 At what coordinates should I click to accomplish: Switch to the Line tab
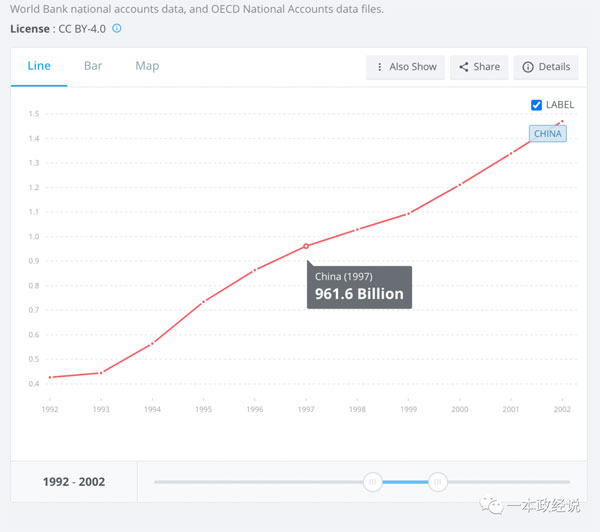(39, 66)
